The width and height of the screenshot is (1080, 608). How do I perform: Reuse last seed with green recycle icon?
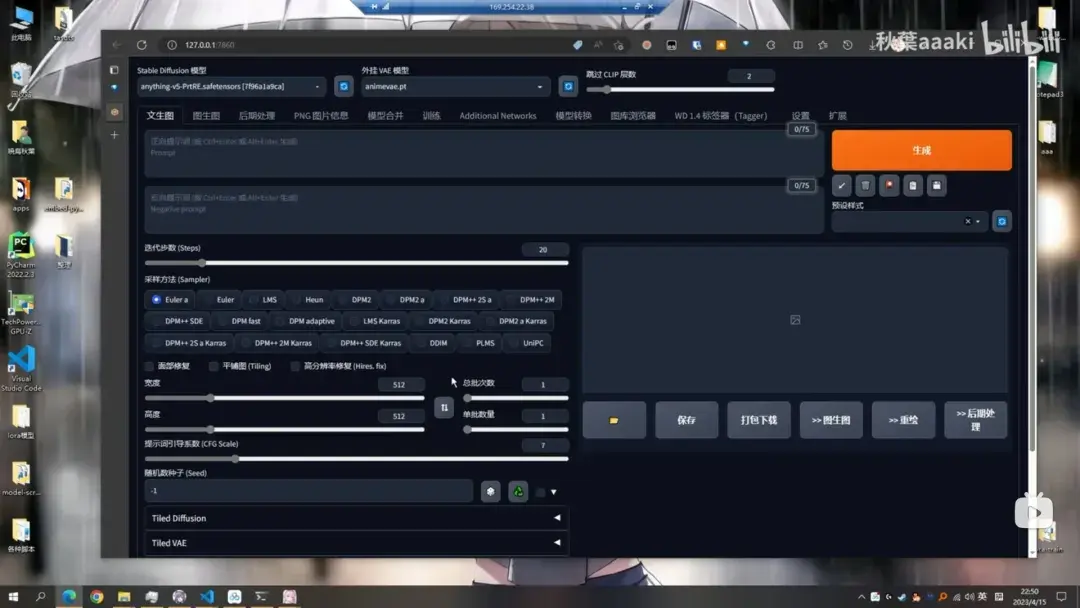(x=518, y=491)
